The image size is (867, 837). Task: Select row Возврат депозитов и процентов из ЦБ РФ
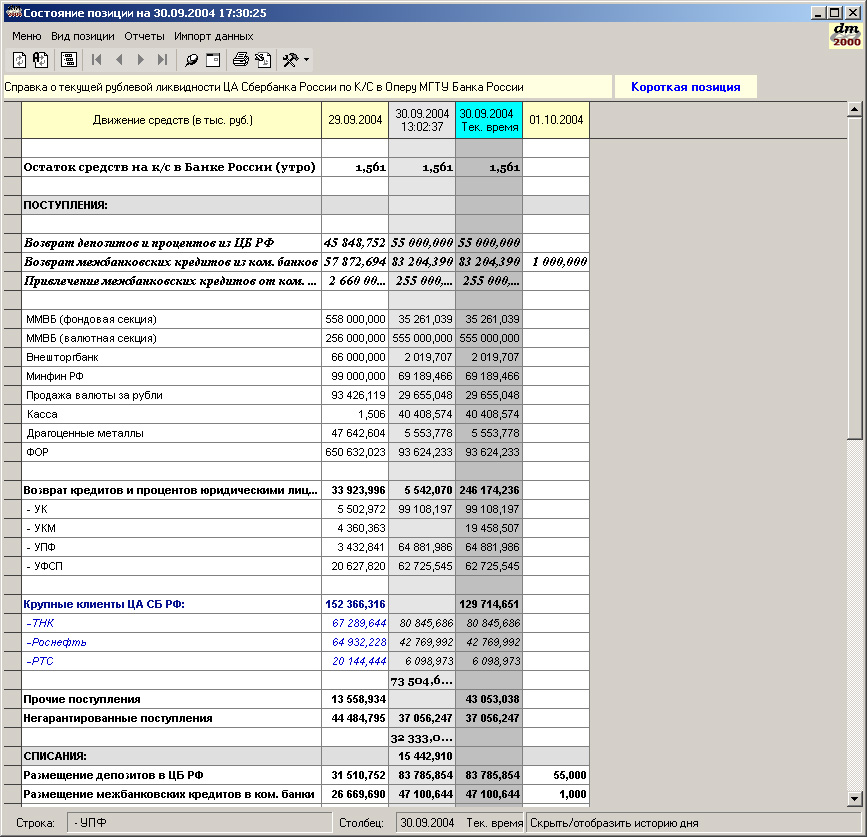click(x=172, y=243)
